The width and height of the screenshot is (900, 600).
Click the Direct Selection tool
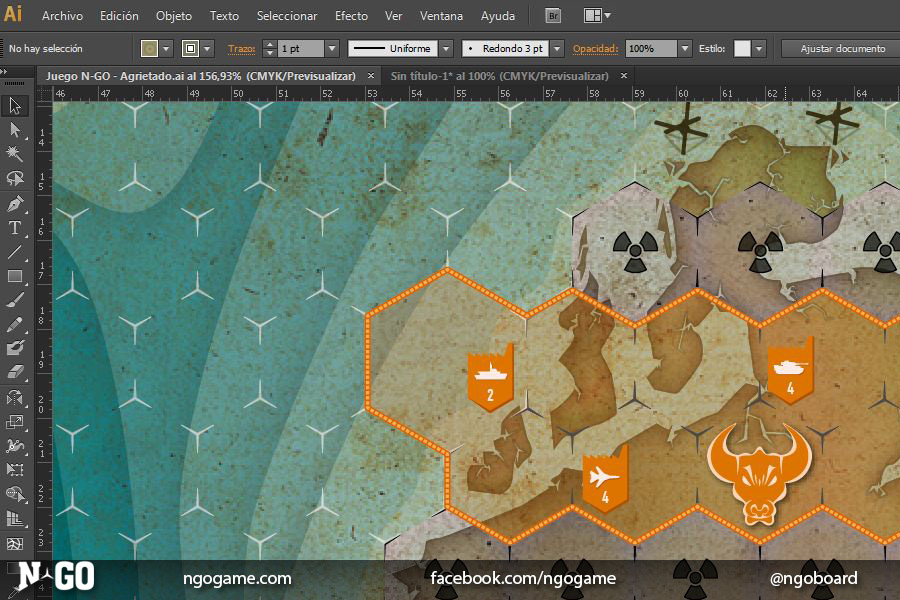pos(15,130)
